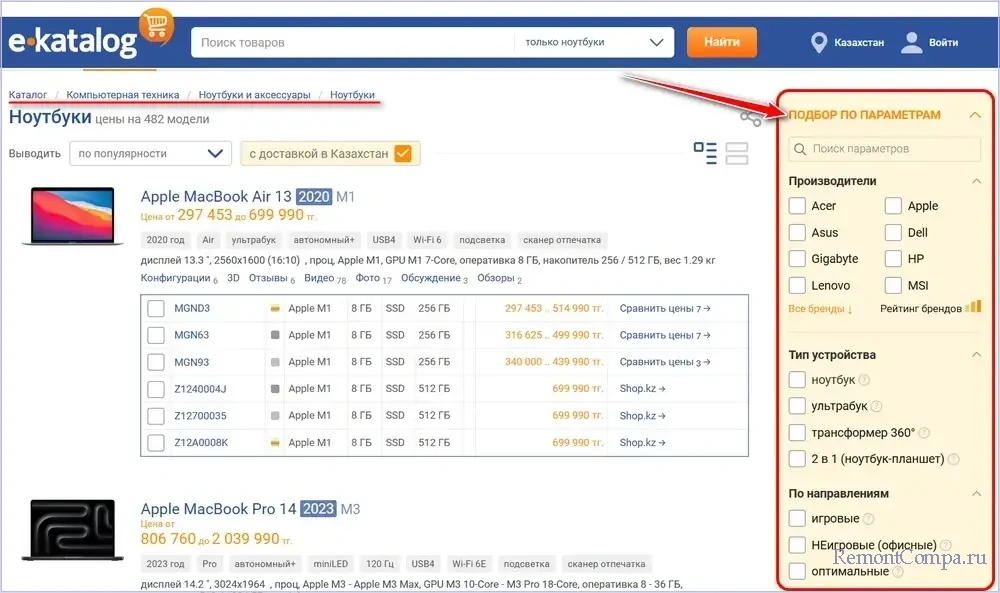Screen dimensions: 1000x593
Task: Click the help icon next to трансформер 360°
Action: click(x=923, y=433)
